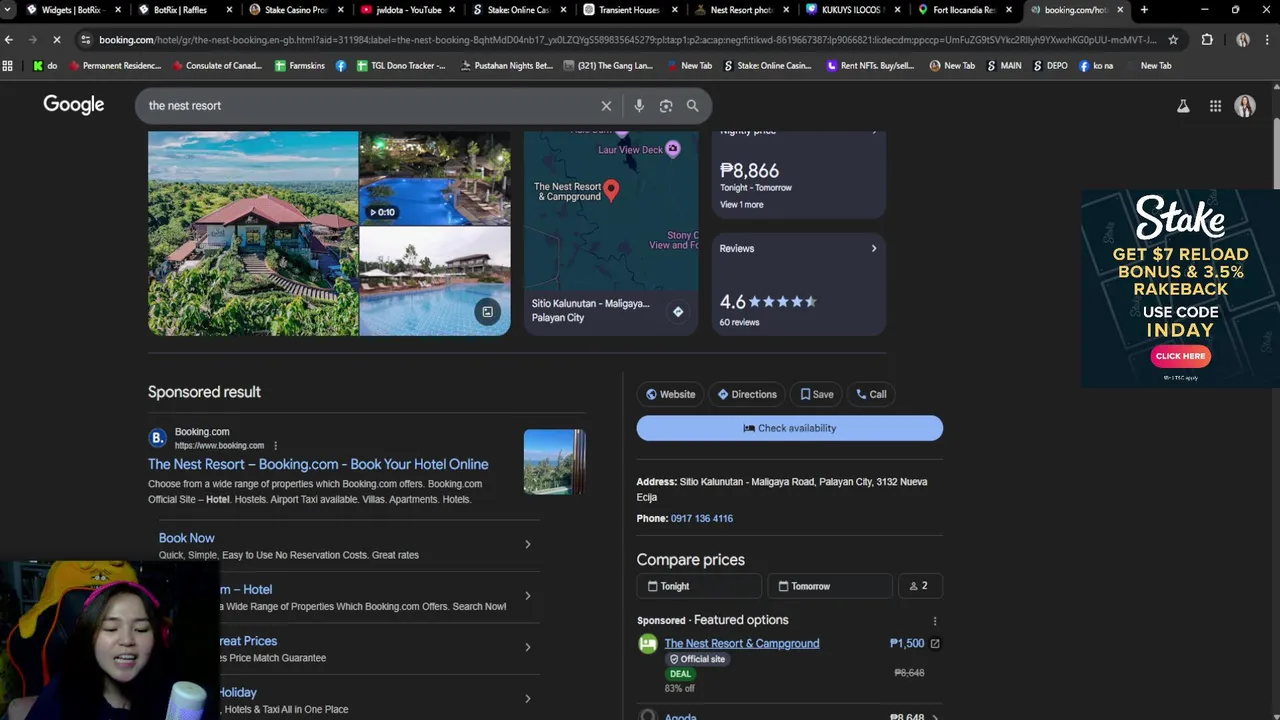
Task: Change the number of guests
Action: [920, 586]
